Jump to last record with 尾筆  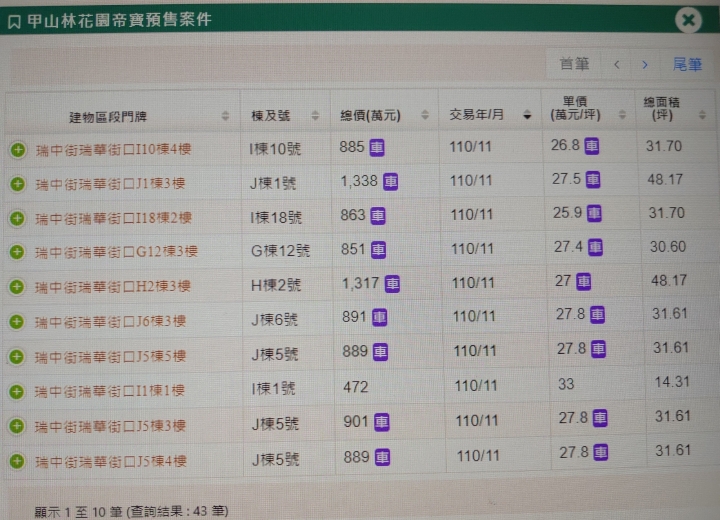687,64
